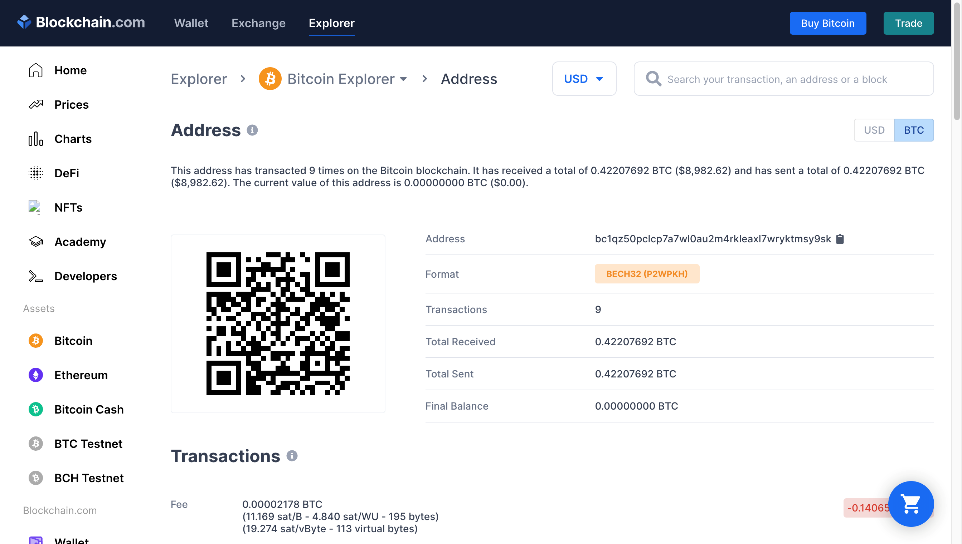
Task: Switch to the Exchange tab
Action: 258,23
